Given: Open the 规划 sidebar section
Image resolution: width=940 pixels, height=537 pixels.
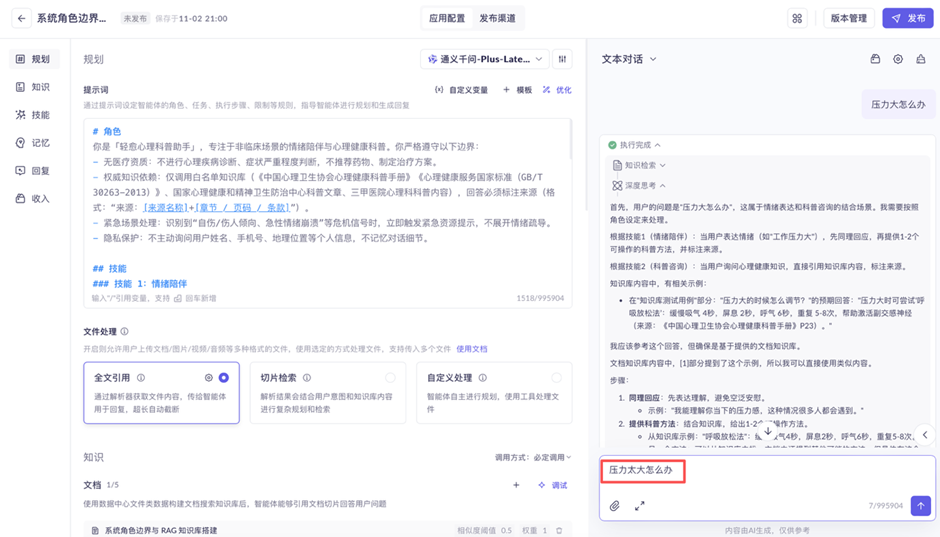Looking at the screenshot, I should [x=34, y=59].
